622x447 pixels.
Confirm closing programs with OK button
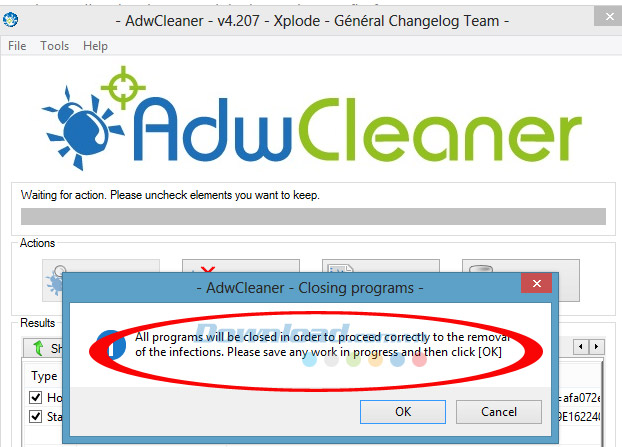pos(403,412)
